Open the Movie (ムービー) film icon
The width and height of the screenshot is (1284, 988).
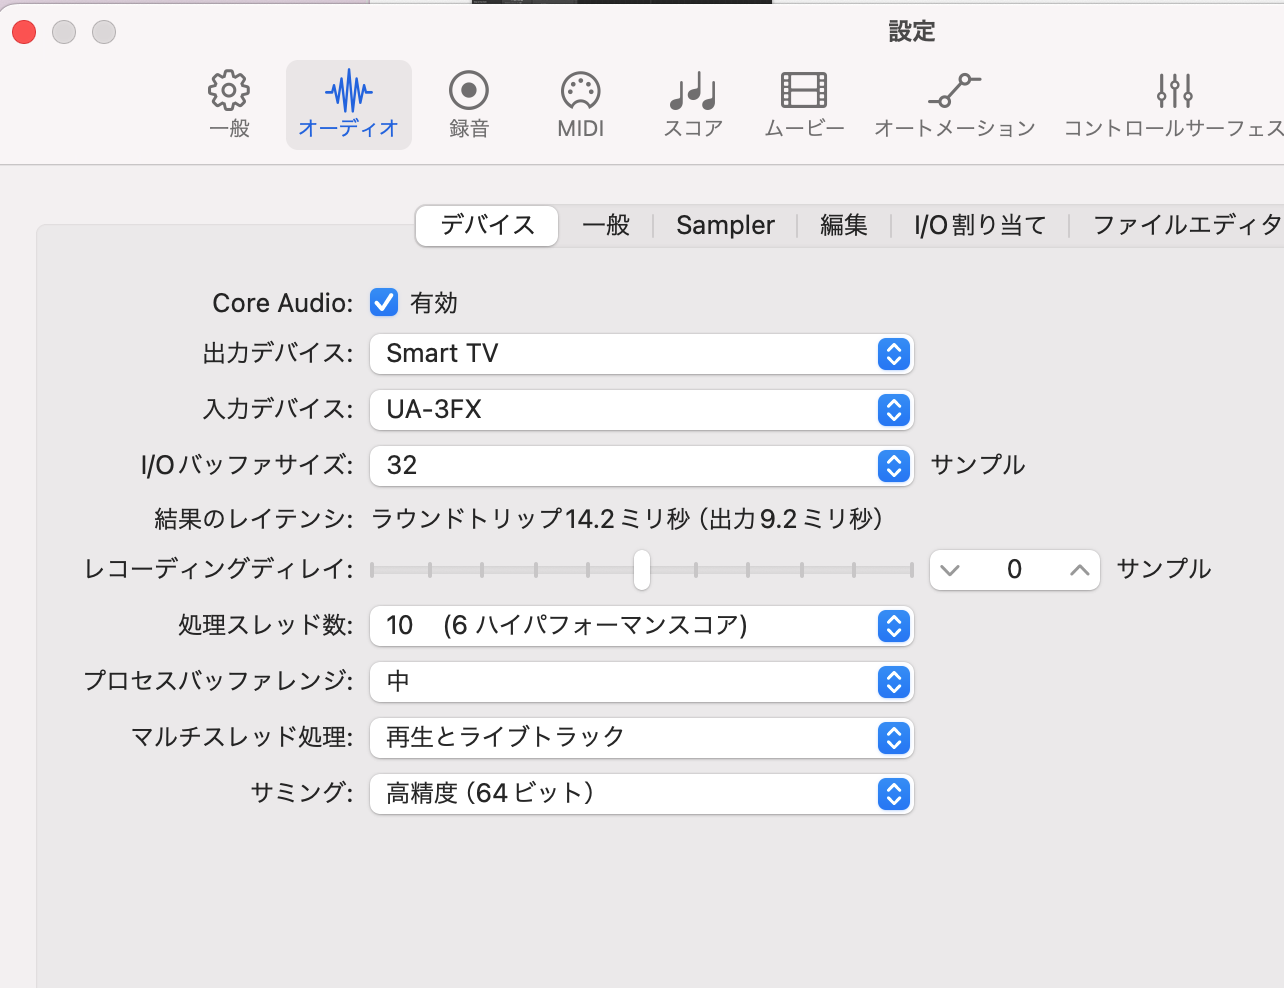pyautogui.click(x=804, y=91)
